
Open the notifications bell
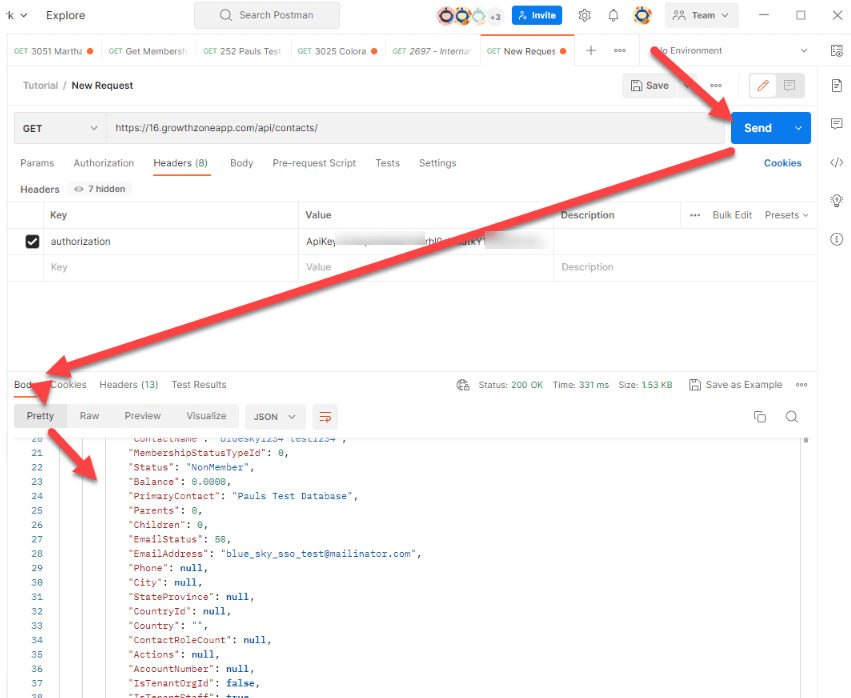pos(613,15)
